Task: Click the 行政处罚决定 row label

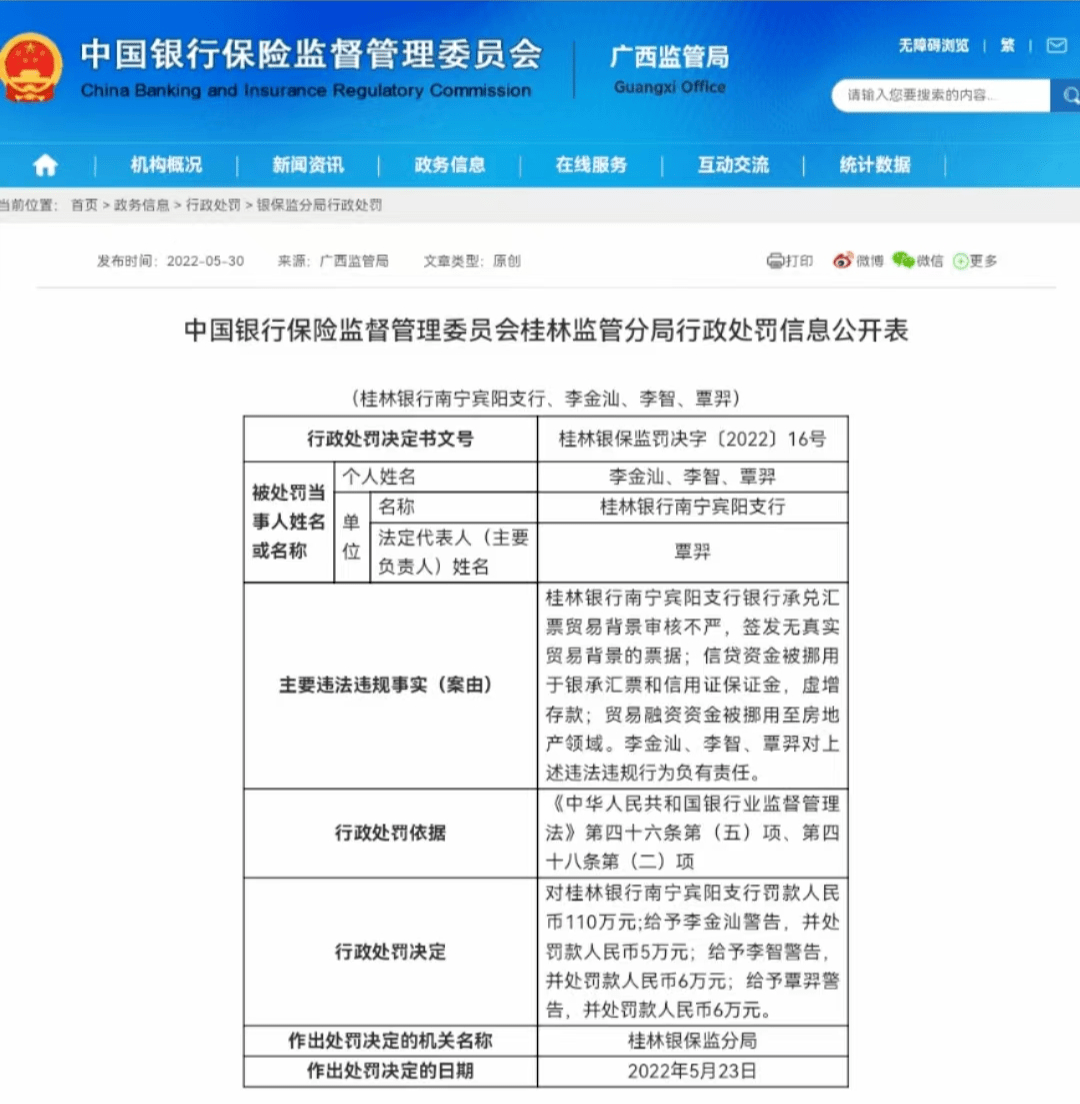Action: tap(391, 952)
